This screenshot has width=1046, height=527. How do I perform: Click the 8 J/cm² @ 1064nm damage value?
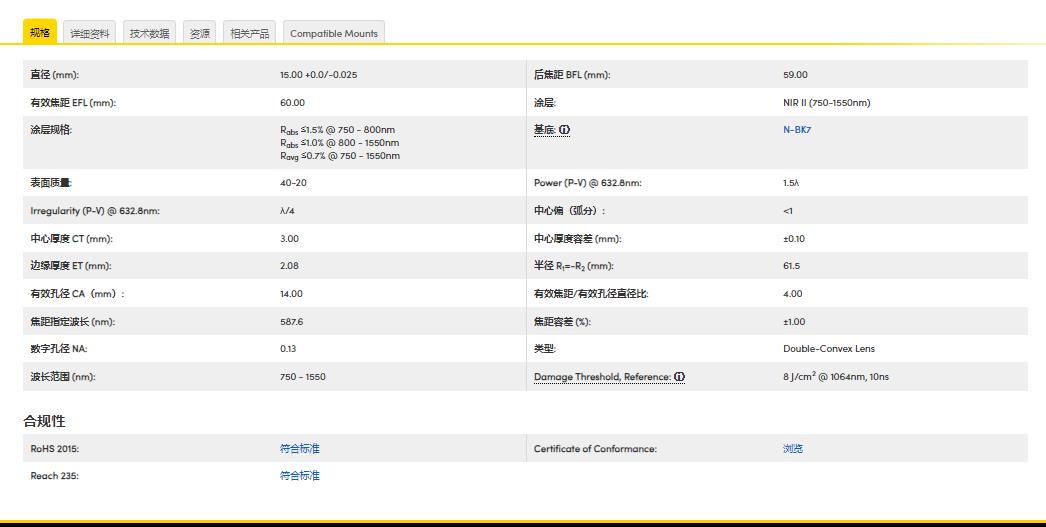(x=835, y=377)
